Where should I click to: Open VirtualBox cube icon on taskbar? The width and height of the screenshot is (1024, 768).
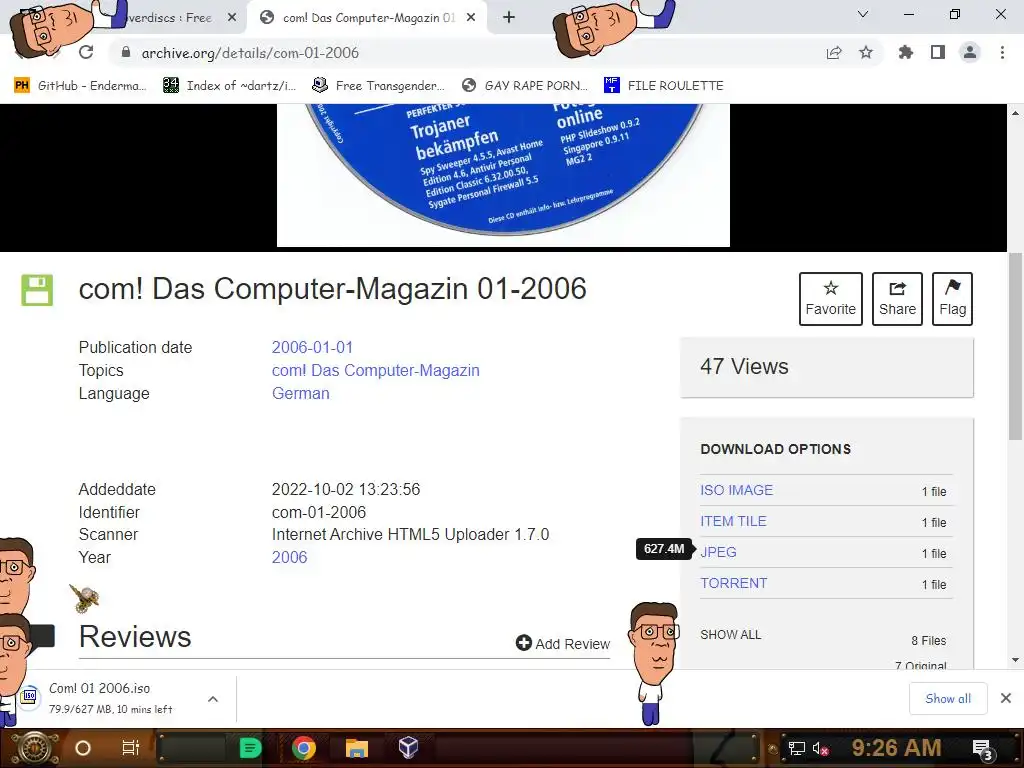(x=408, y=747)
